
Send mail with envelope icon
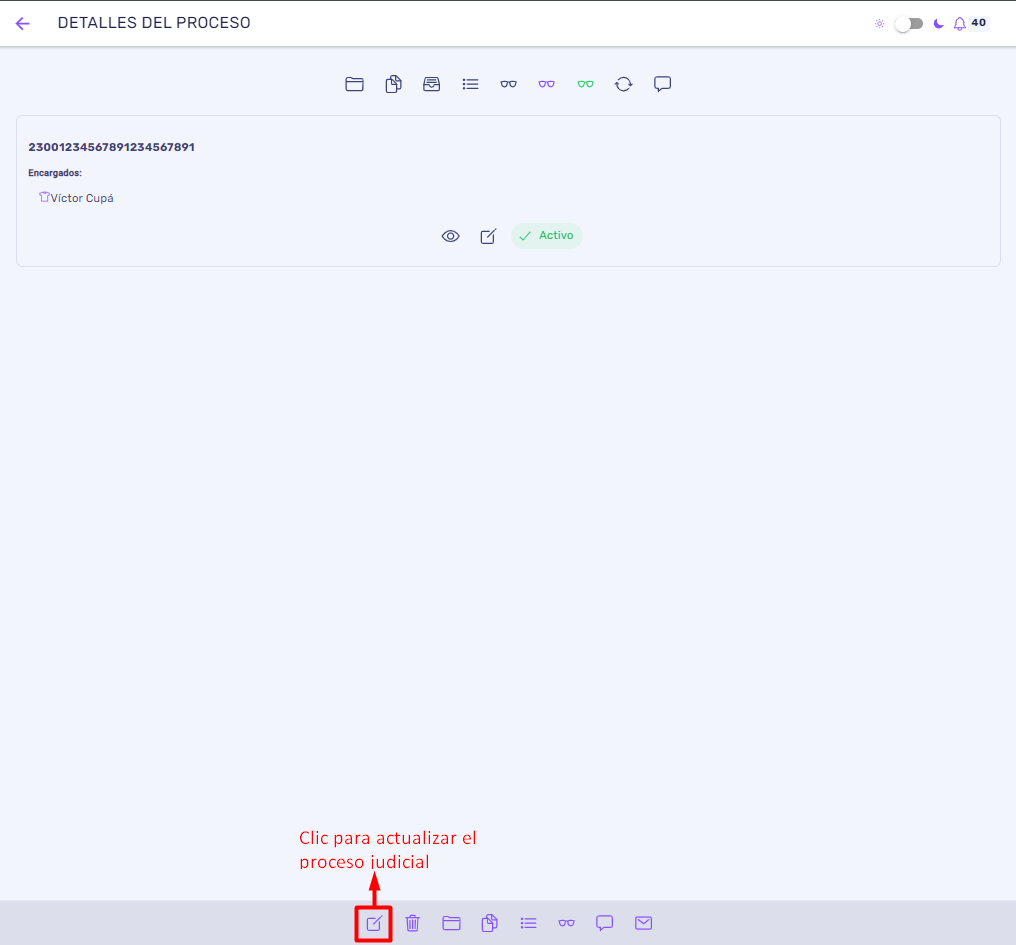(x=643, y=923)
